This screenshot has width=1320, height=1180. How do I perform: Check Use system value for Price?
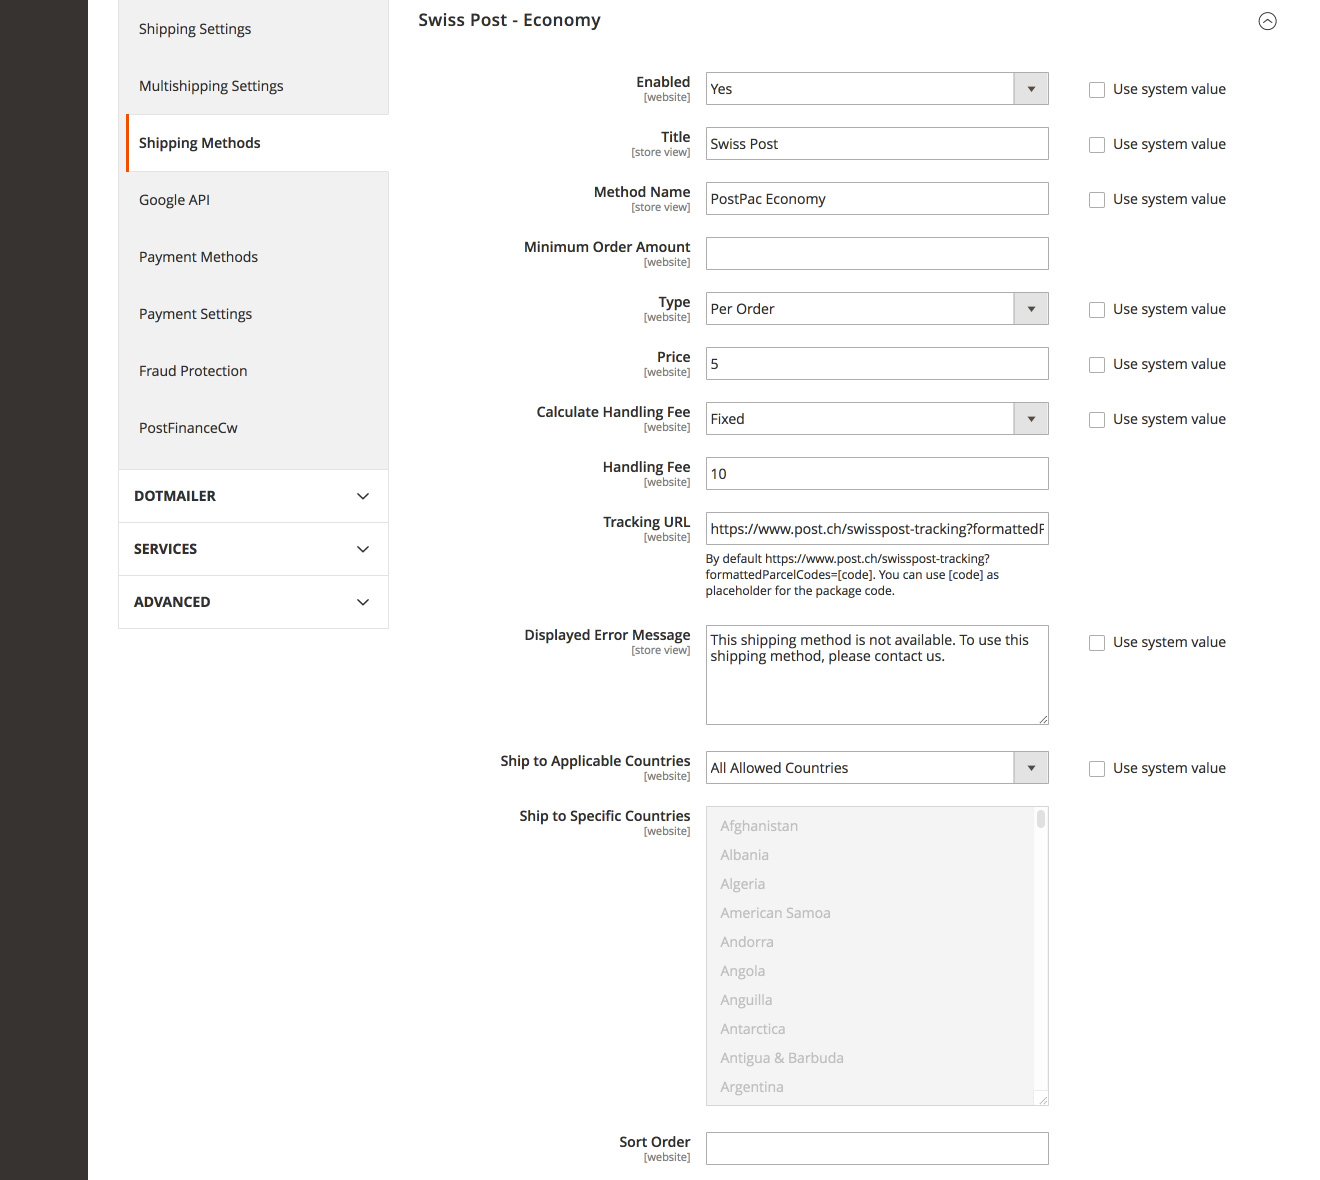pos(1097,365)
